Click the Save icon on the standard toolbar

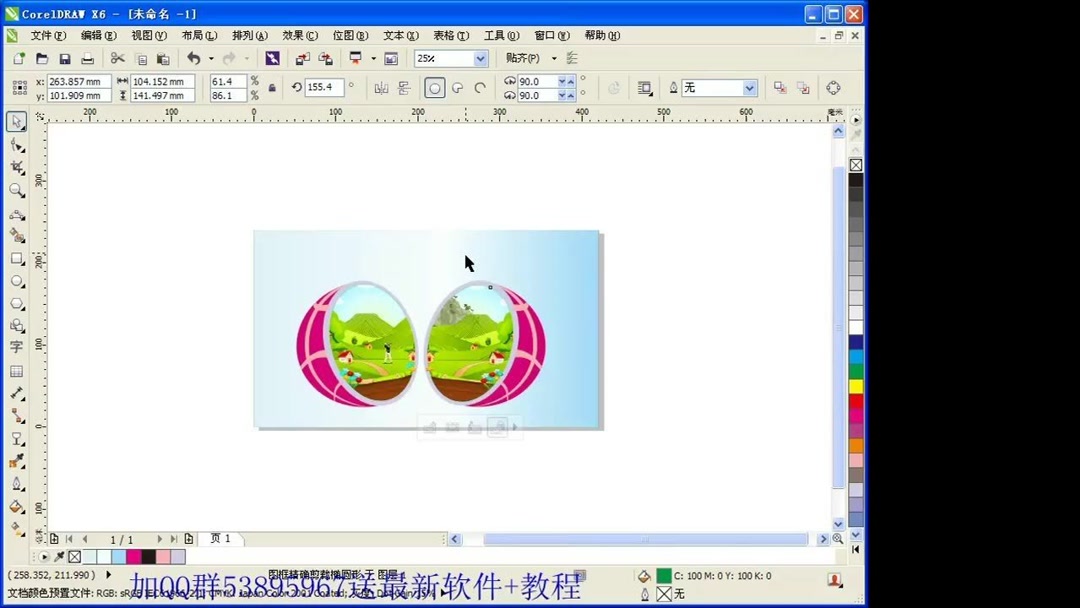[65, 58]
